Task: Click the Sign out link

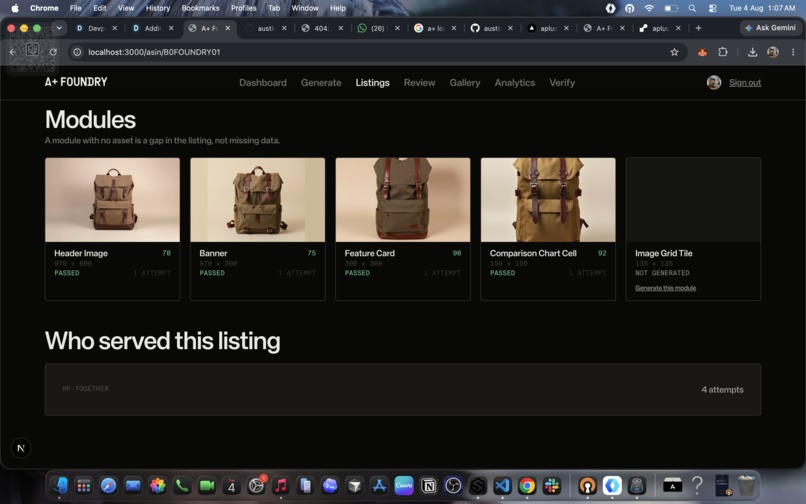Action: pos(745,83)
